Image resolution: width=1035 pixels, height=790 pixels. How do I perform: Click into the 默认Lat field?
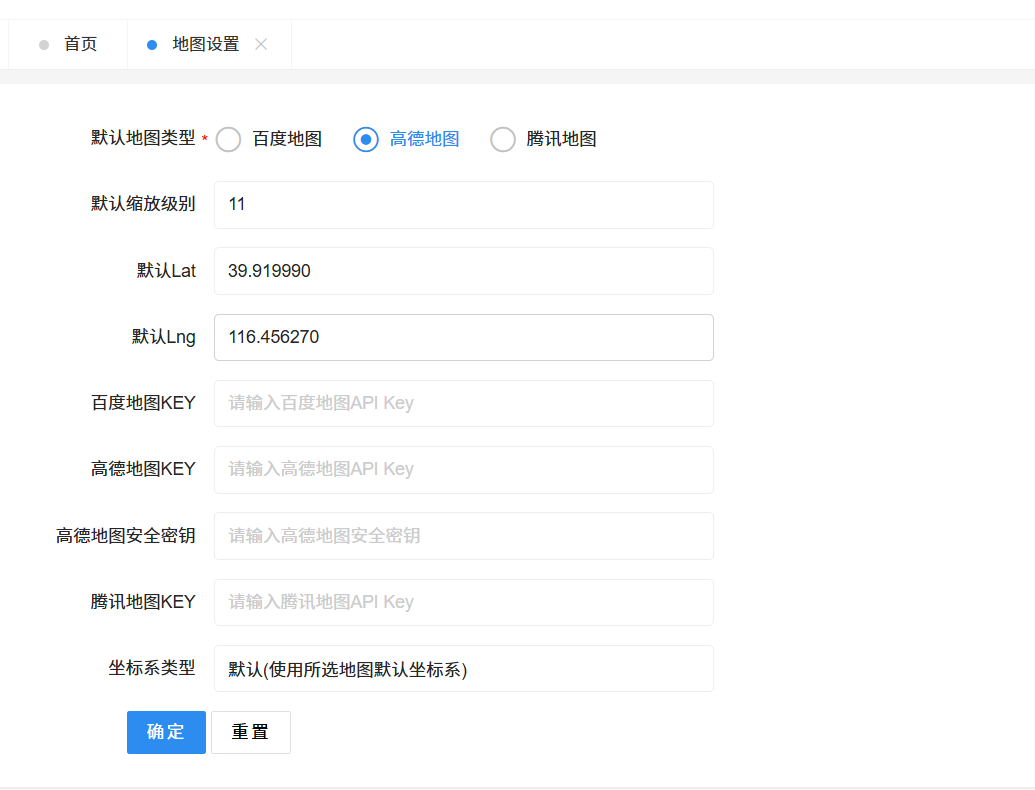click(x=463, y=271)
